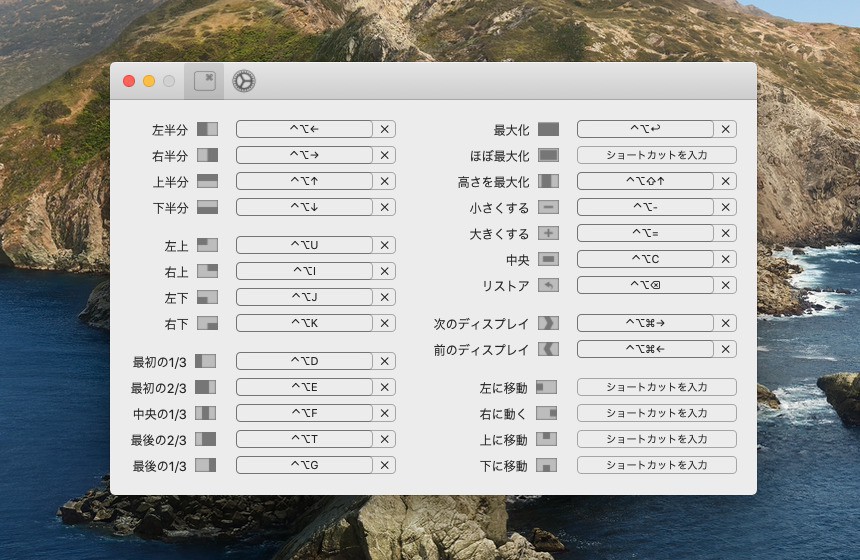Click the 右半分 right half icon

[x=207, y=155]
